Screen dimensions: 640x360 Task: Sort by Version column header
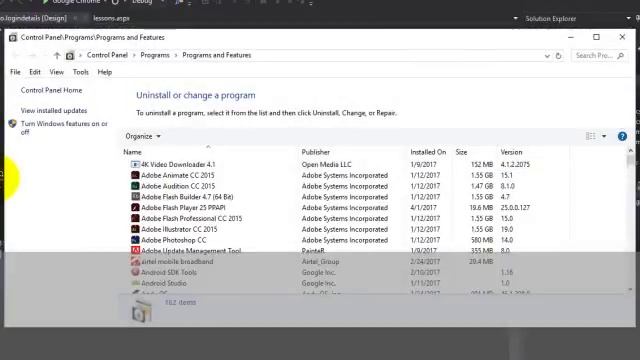(x=511, y=152)
